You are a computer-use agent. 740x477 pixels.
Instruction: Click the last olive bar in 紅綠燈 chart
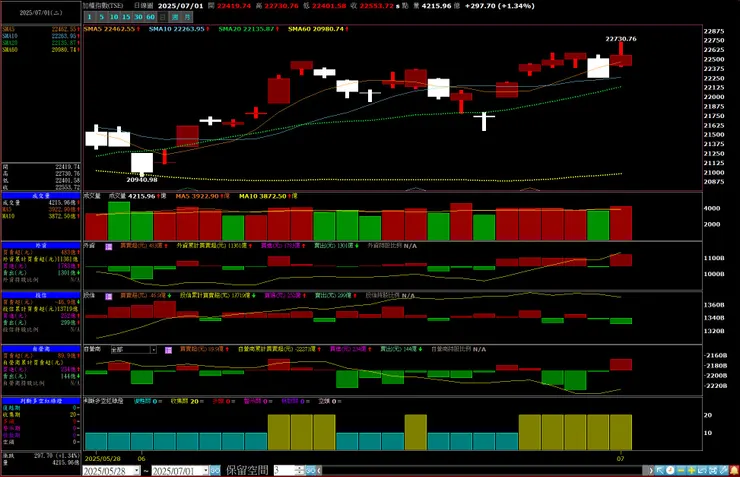point(621,432)
